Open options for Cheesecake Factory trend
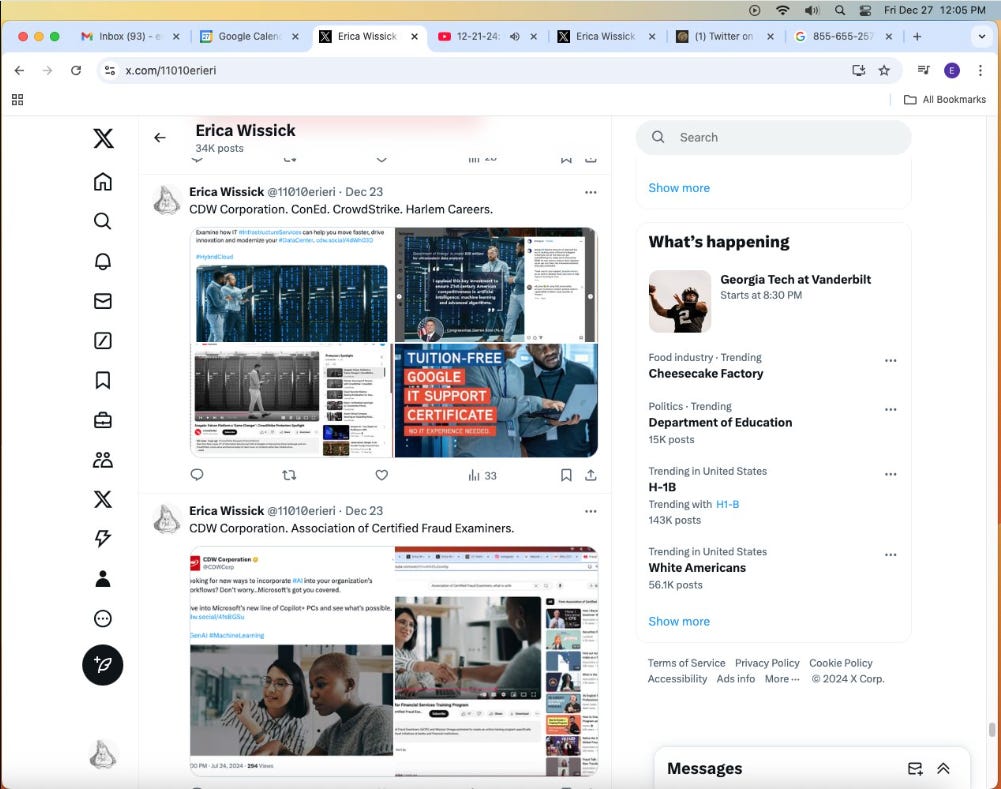Viewport: 1001px width, 789px height. [891, 361]
